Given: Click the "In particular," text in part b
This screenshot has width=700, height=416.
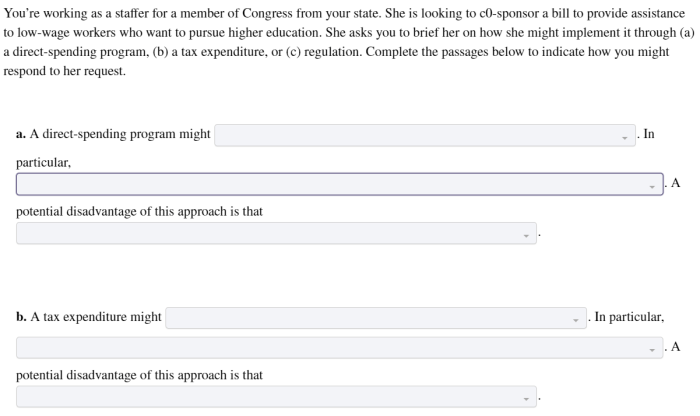Looking at the screenshot, I should [628, 318].
